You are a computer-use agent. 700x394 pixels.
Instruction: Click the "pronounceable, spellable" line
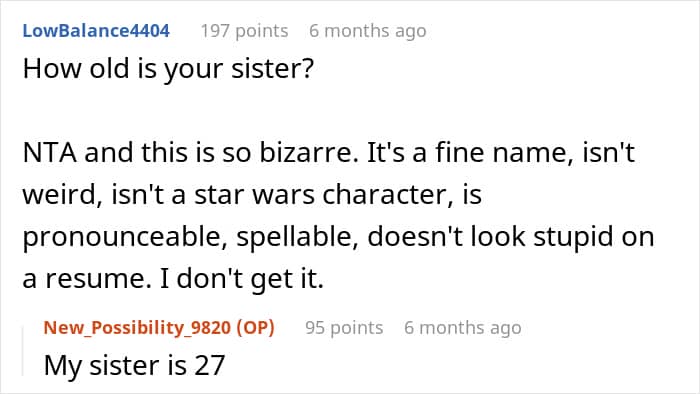(191, 236)
